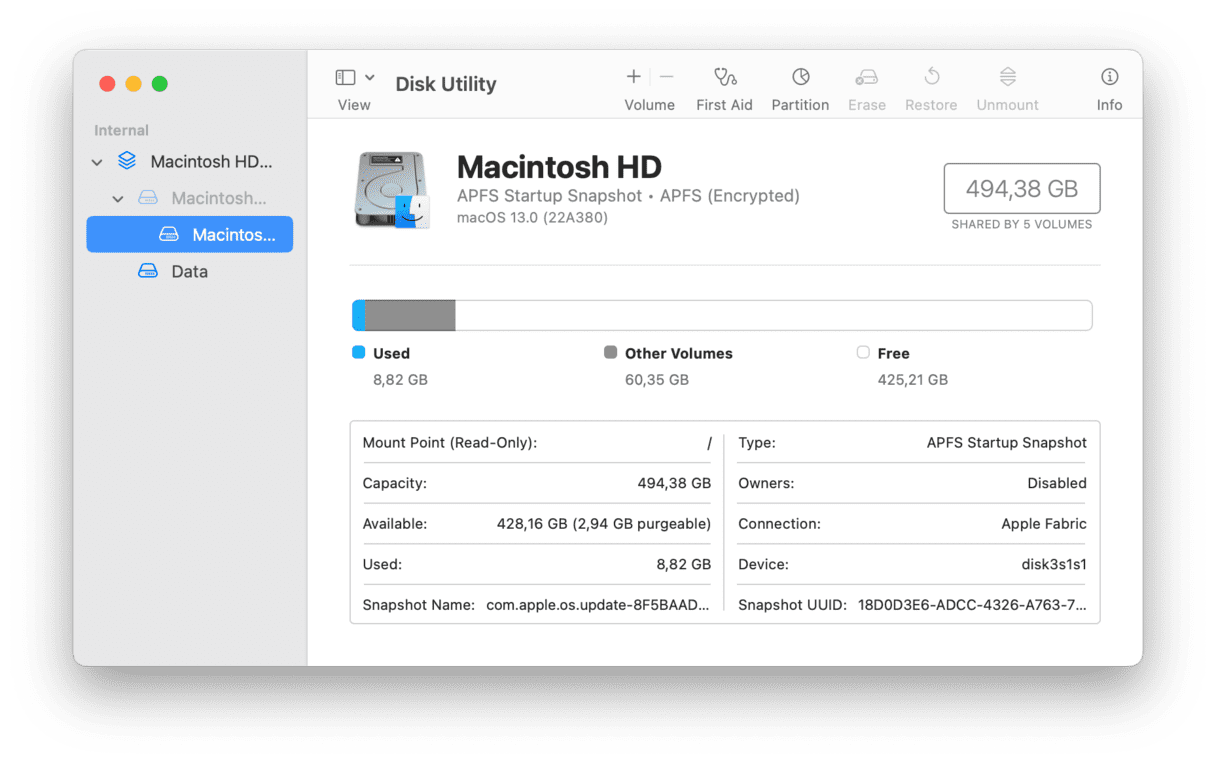Click the Macintosh HD drive image
1216x763 pixels.
coord(391,190)
